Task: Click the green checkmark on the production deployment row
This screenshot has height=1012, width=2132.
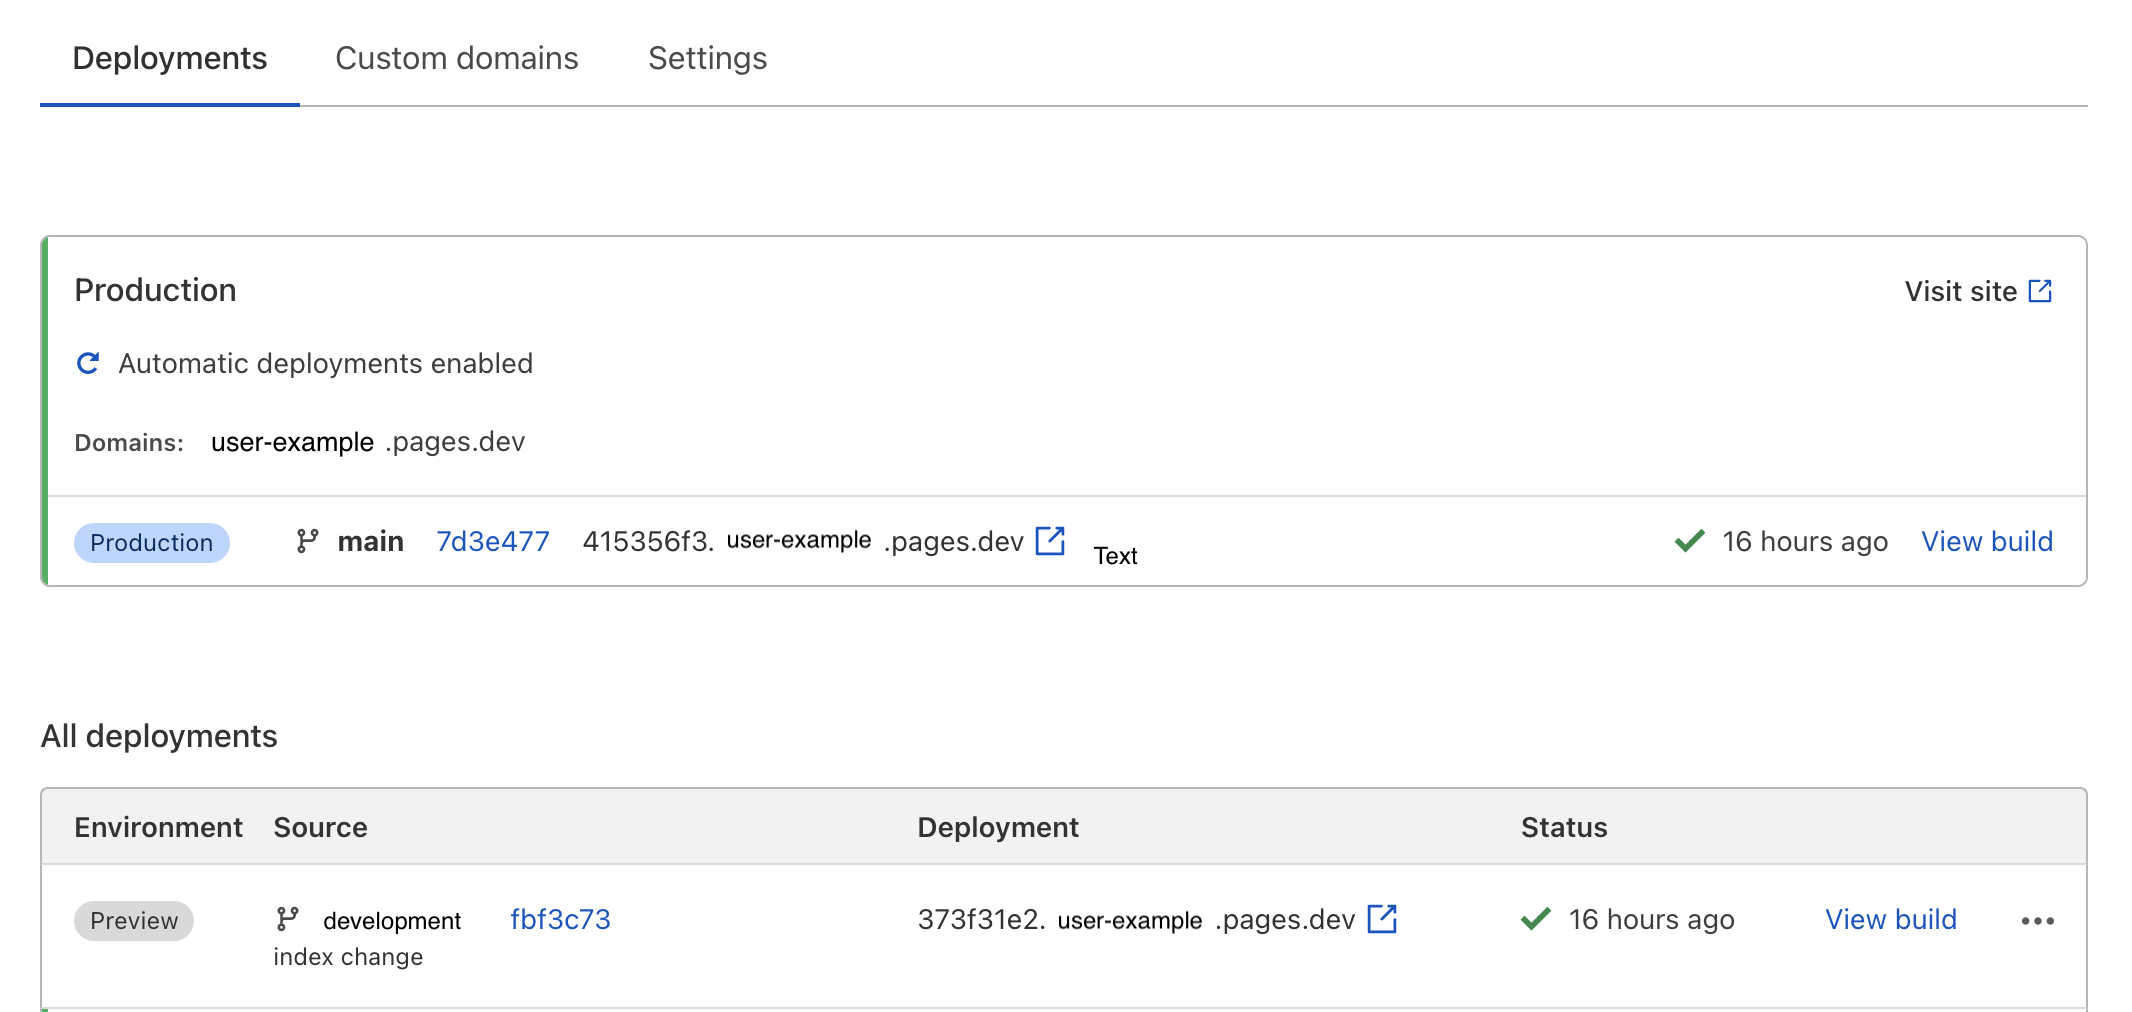Action: click(x=1687, y=541)
